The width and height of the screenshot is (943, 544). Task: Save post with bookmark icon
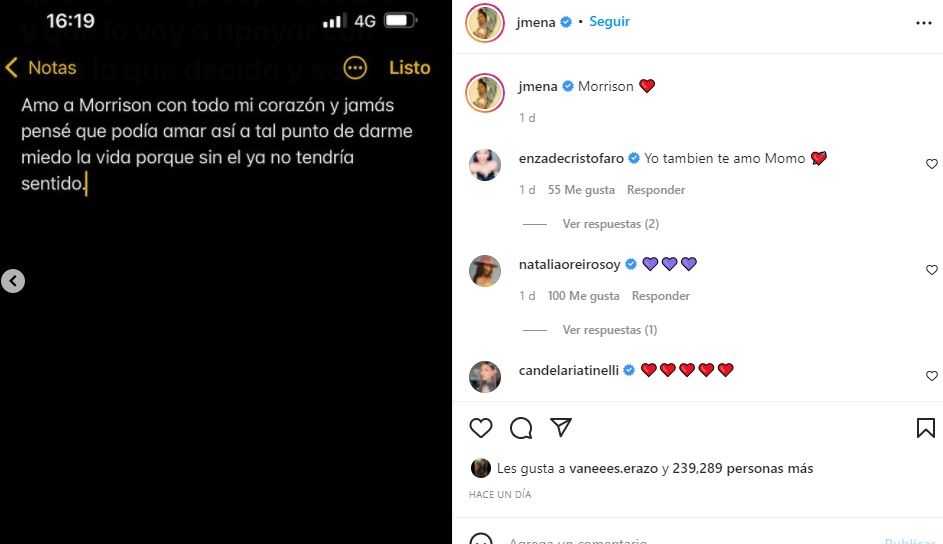(x=926, y=428)
